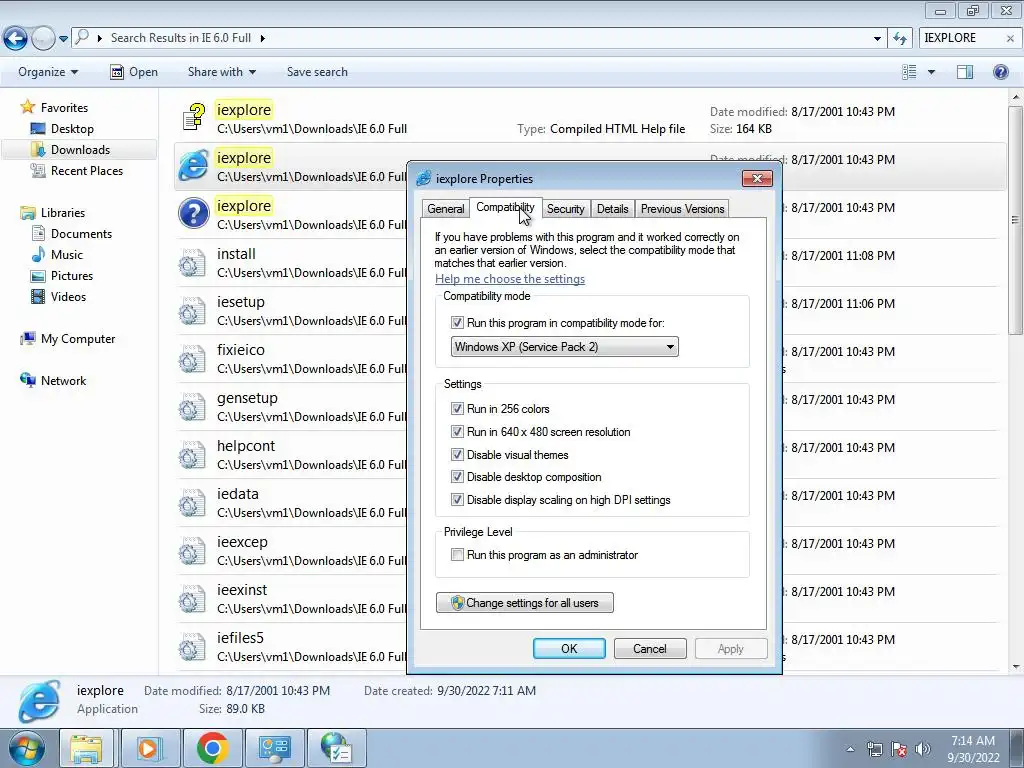Enable Run this program as an administrator

click(457, 555)
